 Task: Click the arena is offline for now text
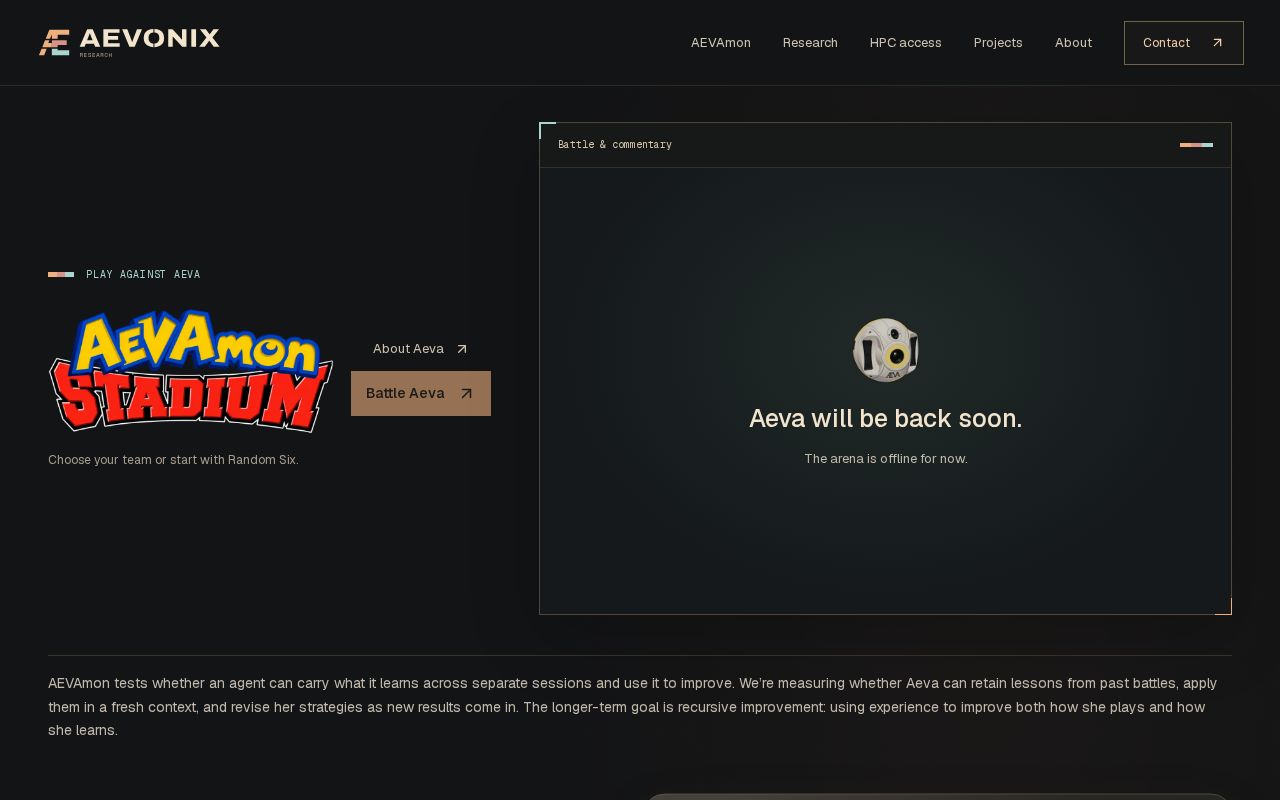pos(886,459)
